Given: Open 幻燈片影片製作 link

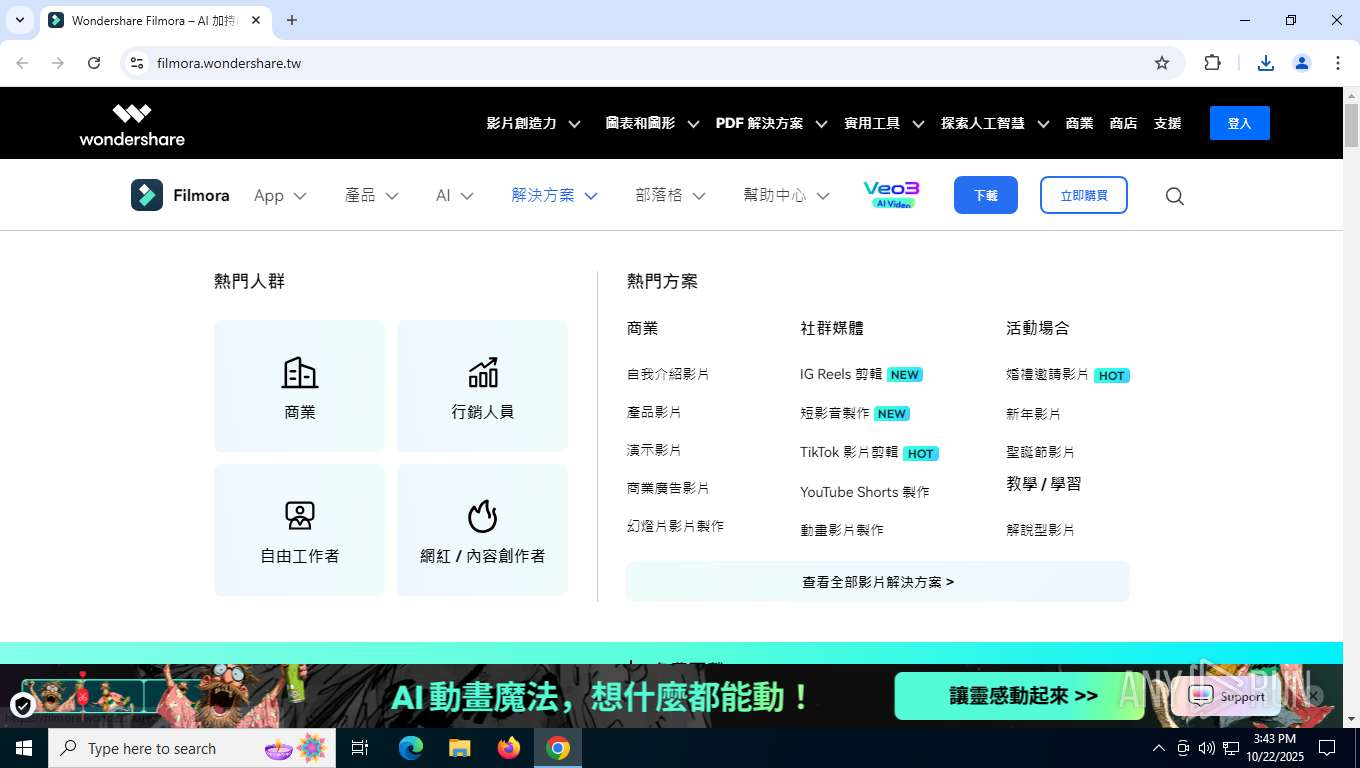Looking at the screenshot, I should coord(675,526).
